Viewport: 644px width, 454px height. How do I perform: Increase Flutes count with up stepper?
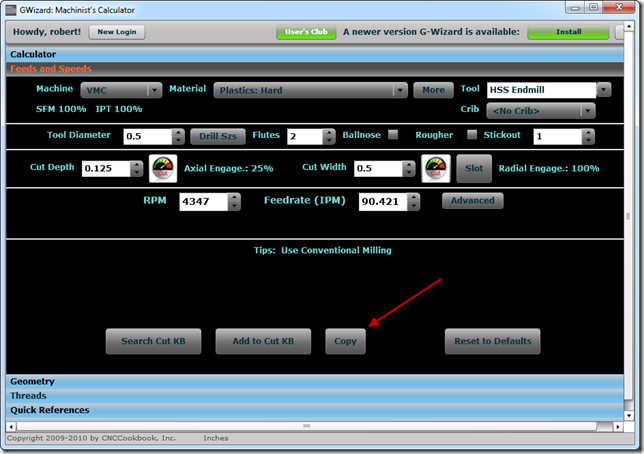pyautogui.click(x=329, y=133)
